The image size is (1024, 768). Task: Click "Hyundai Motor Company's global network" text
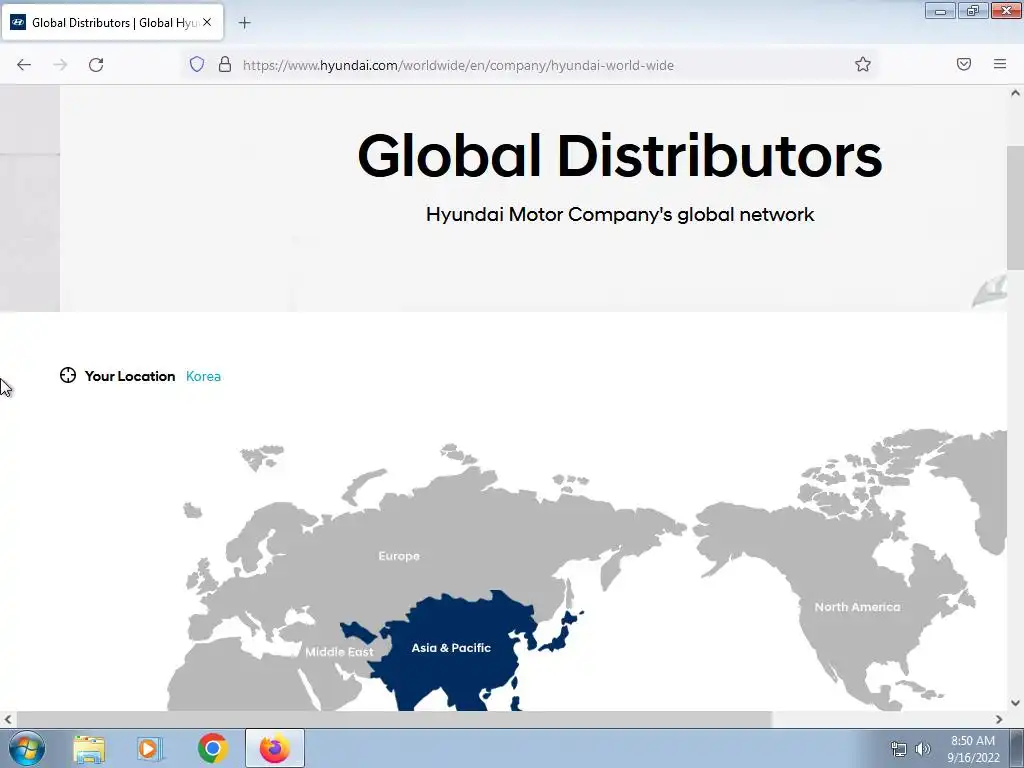coord(620,214)
